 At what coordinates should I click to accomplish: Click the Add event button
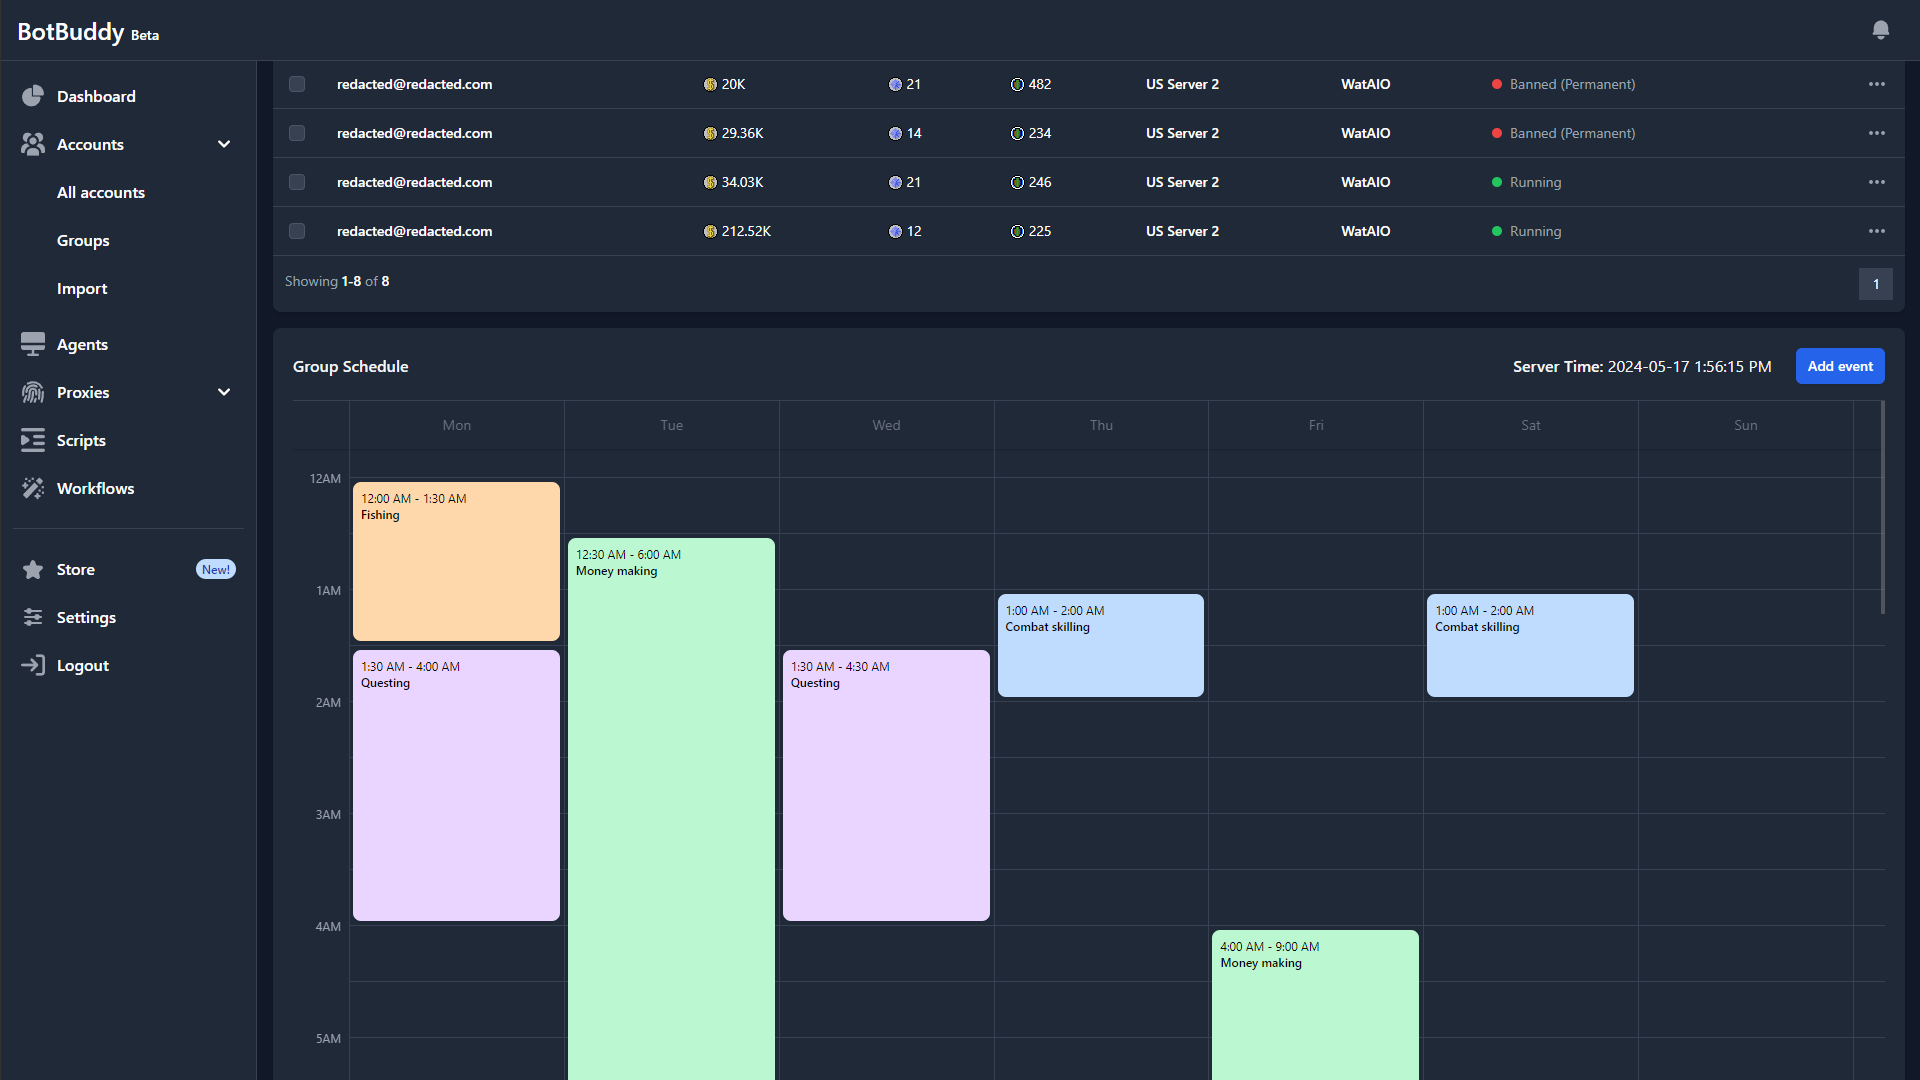click(1839, 366)
